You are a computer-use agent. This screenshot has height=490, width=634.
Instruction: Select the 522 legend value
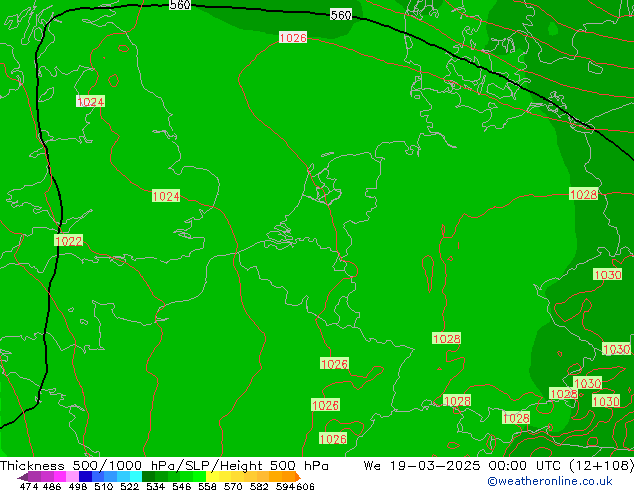pyautogui.click(x=129, y=486)
